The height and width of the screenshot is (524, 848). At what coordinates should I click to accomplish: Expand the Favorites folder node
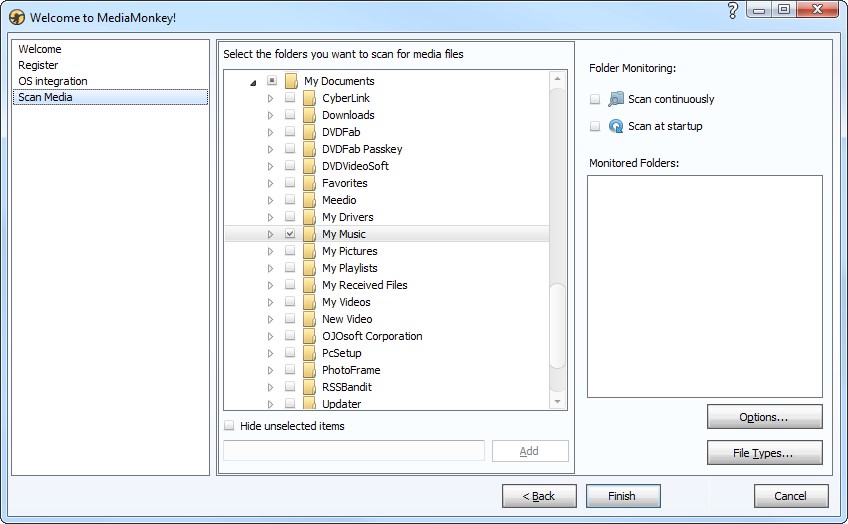pos(270,183)
